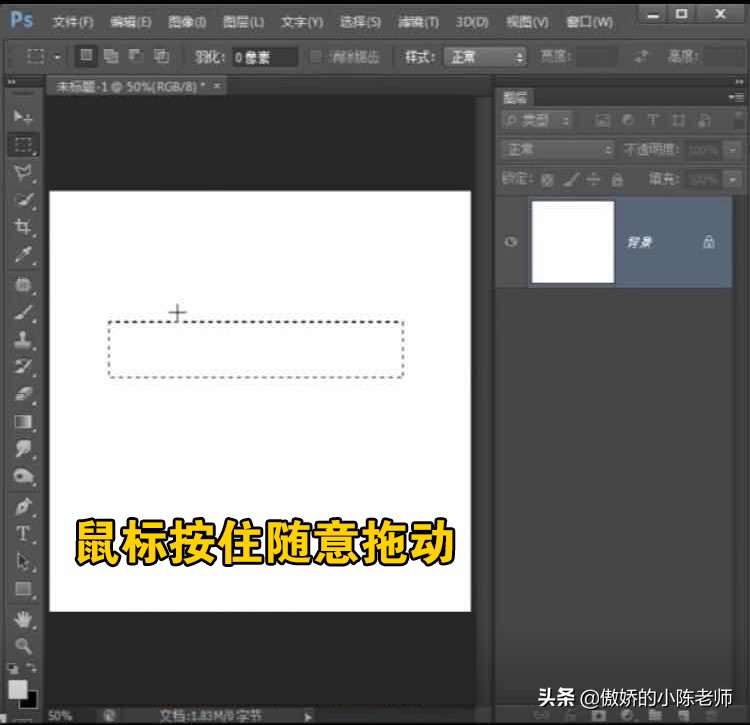Open the Select menu
750x725 pixels.
coord(360,22)
